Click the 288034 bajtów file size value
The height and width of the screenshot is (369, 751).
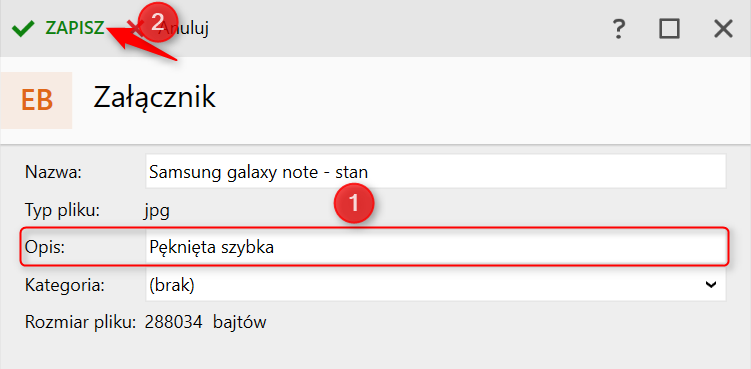(205, 323)
